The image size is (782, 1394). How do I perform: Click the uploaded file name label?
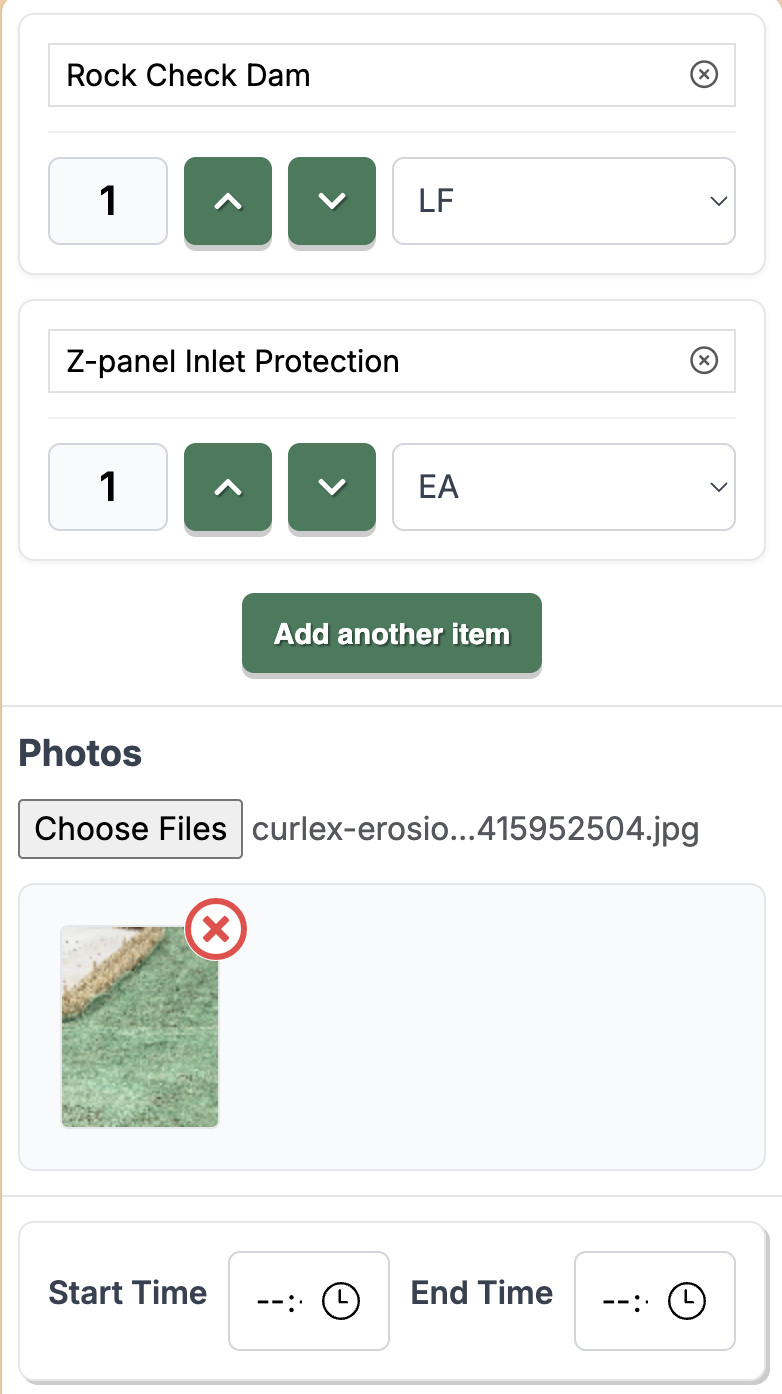(477, 828)
